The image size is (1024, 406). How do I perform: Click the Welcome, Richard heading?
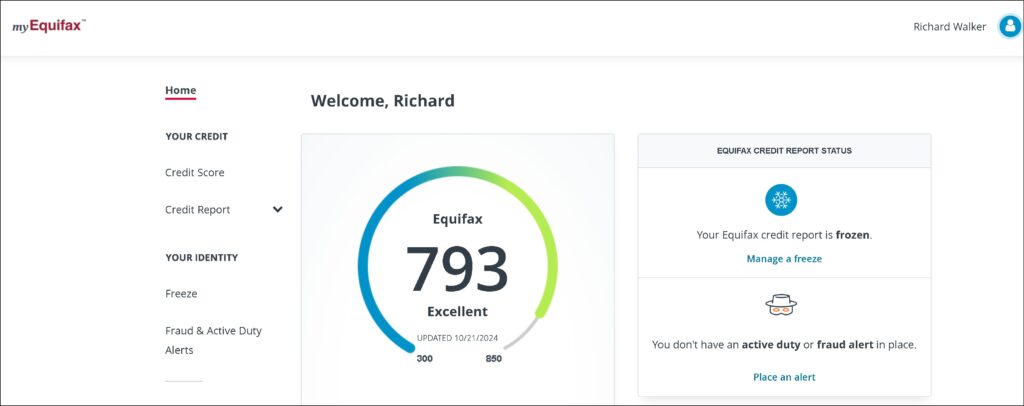(x=383, y=100)
